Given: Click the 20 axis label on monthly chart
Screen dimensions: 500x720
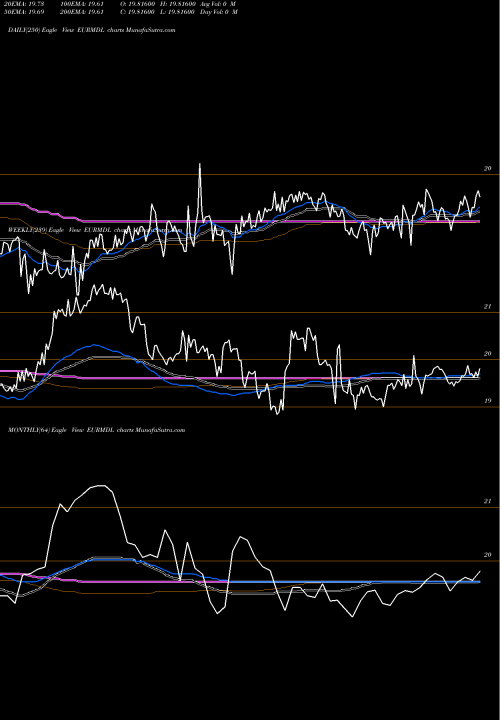Looking at the screenshot, I should click(x=488, y=555).
